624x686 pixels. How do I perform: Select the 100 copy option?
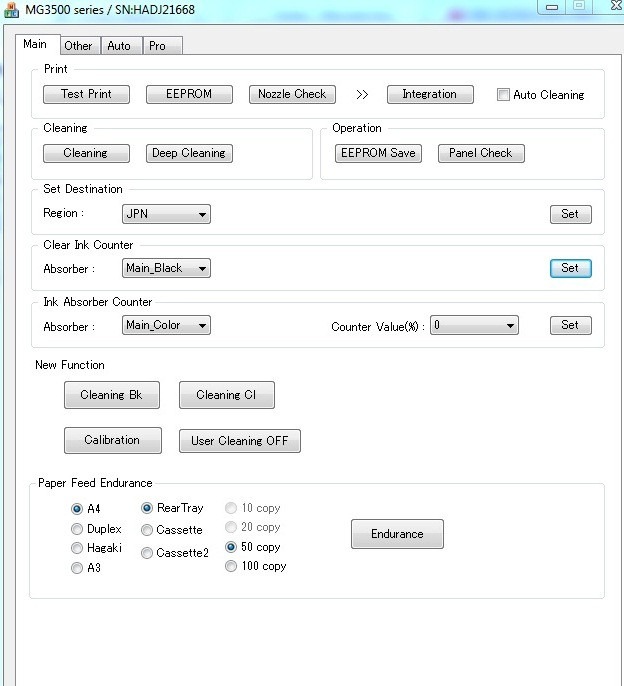coord(231,566)
